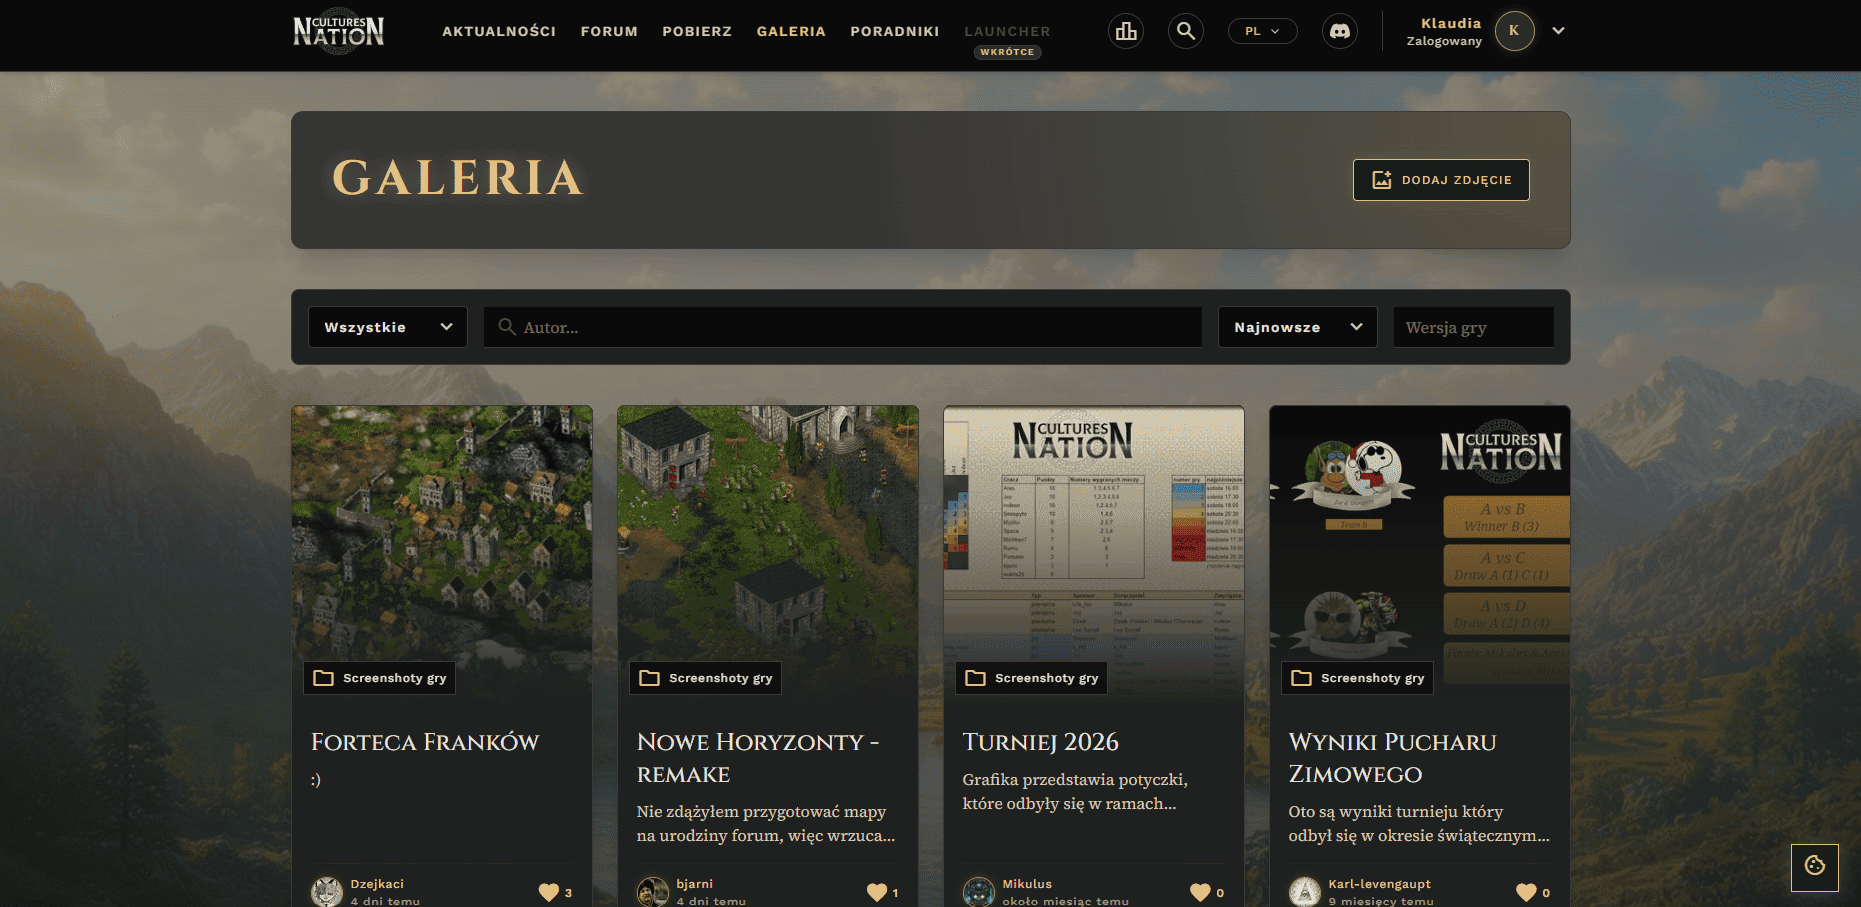Open the statistics ranking icon
The width and height of the screenshot is (1861, 907).
click(1126, 31)
